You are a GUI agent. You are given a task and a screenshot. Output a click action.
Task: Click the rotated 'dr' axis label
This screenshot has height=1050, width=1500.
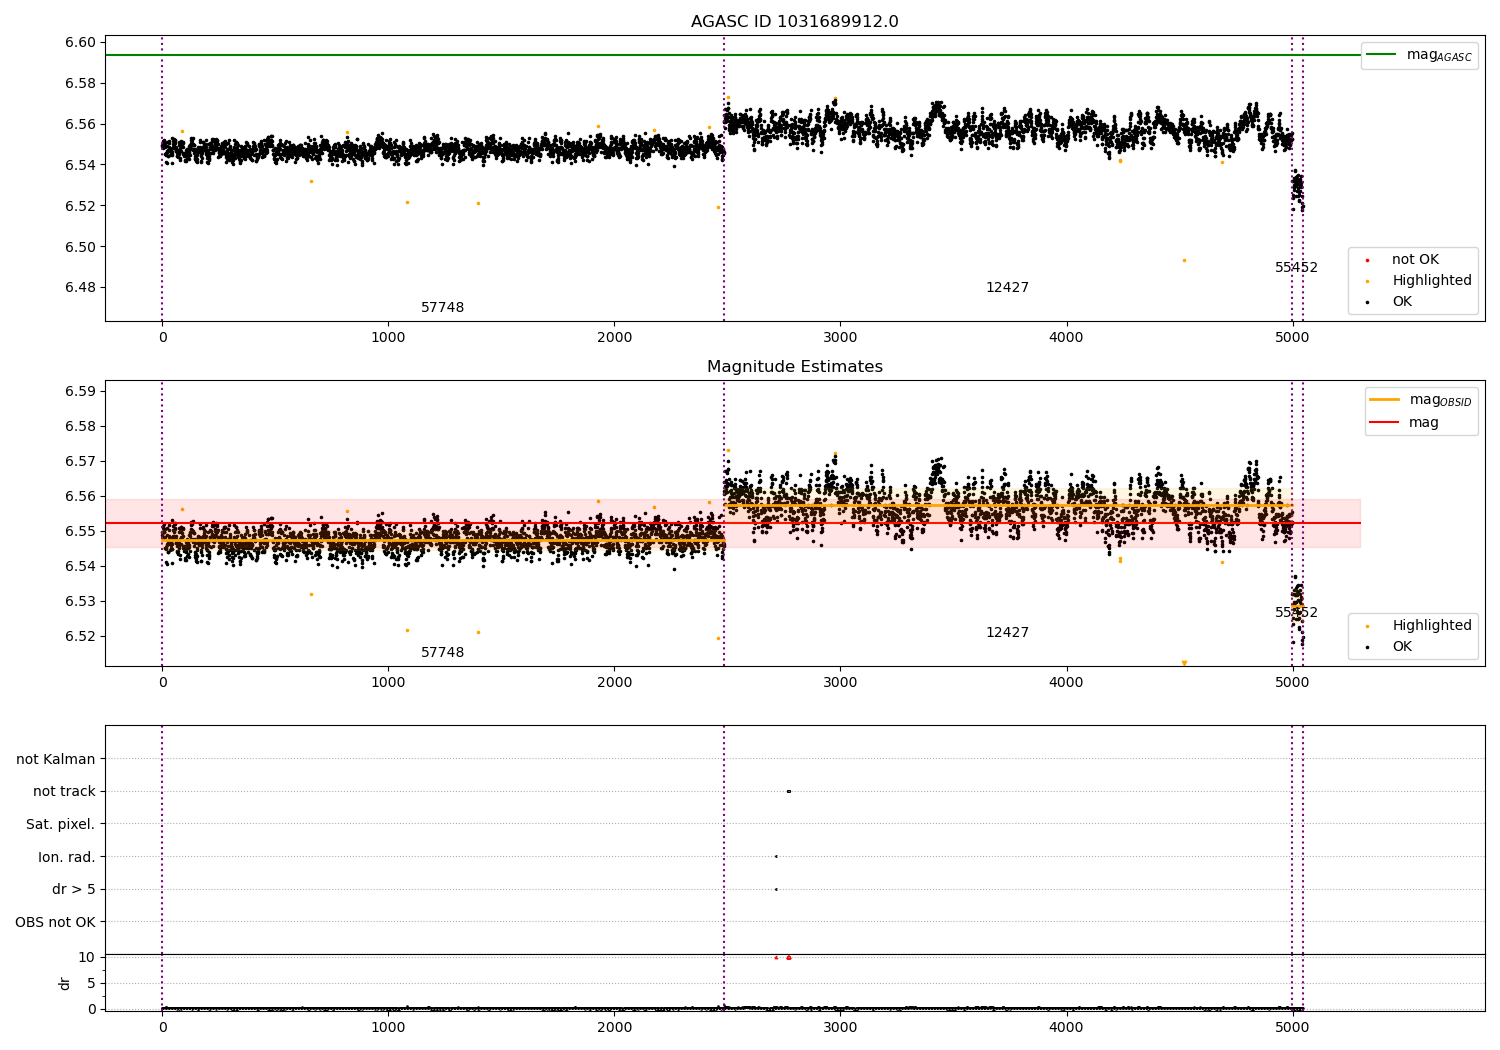click(x=65, y=983)
